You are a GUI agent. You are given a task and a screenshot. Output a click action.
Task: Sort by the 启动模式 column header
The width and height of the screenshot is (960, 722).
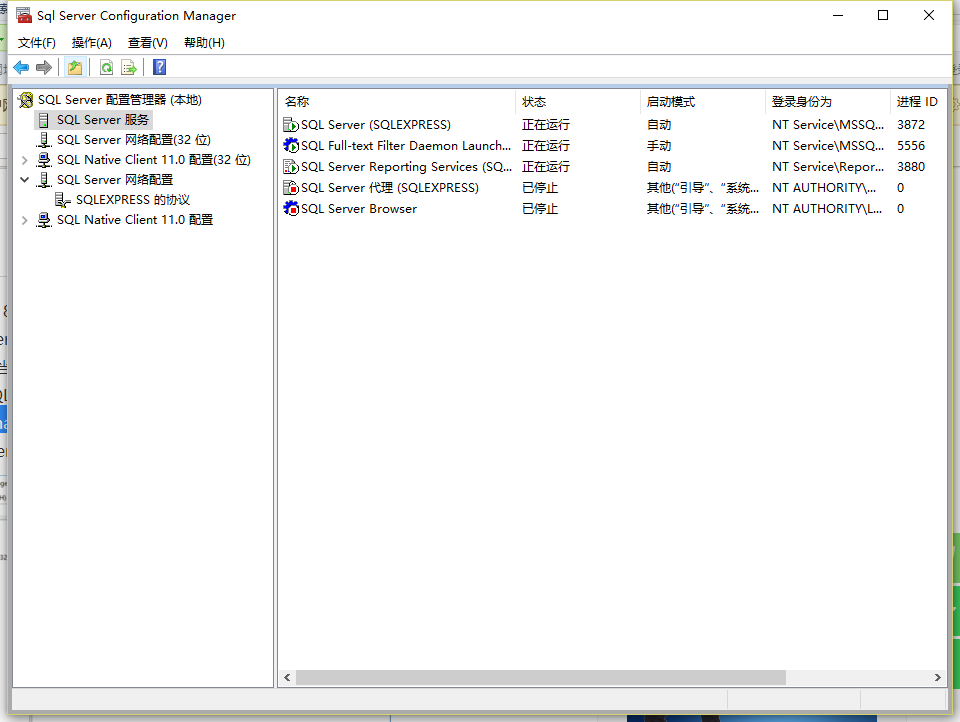click(x=703, y=102)
